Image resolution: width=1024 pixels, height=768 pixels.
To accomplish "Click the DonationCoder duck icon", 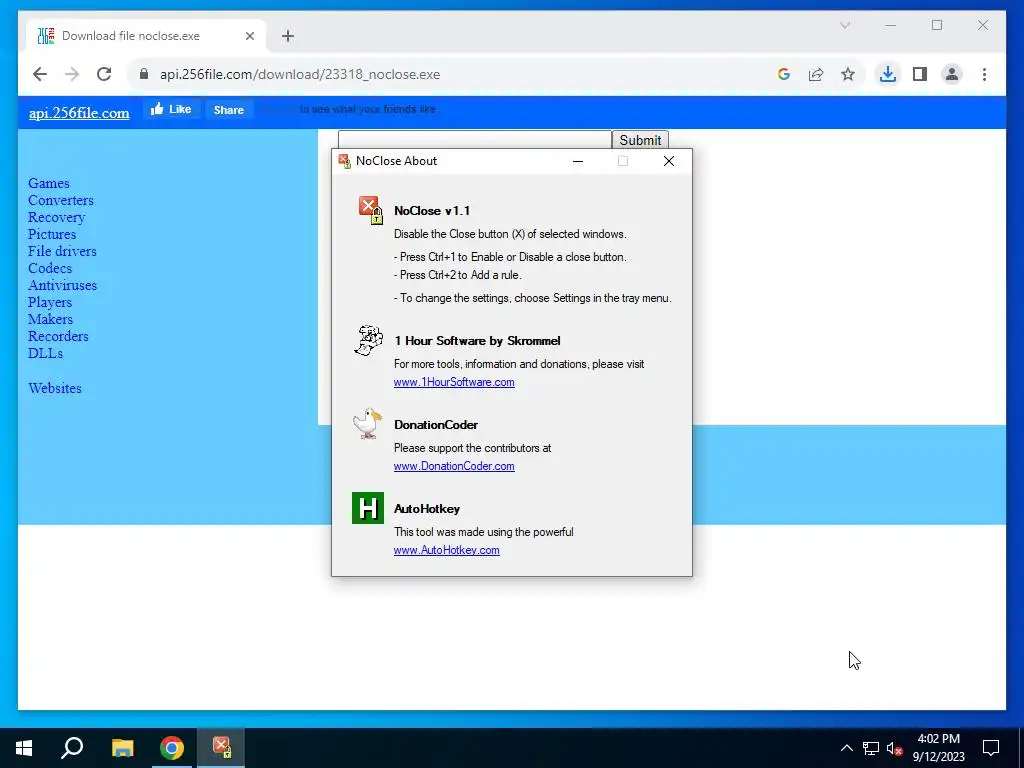I will (367, 424).
